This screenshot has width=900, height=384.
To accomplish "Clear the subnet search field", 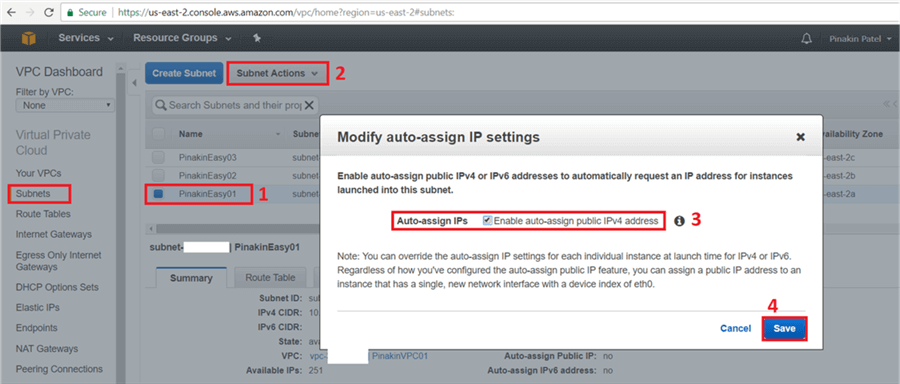I will (309, 105).
